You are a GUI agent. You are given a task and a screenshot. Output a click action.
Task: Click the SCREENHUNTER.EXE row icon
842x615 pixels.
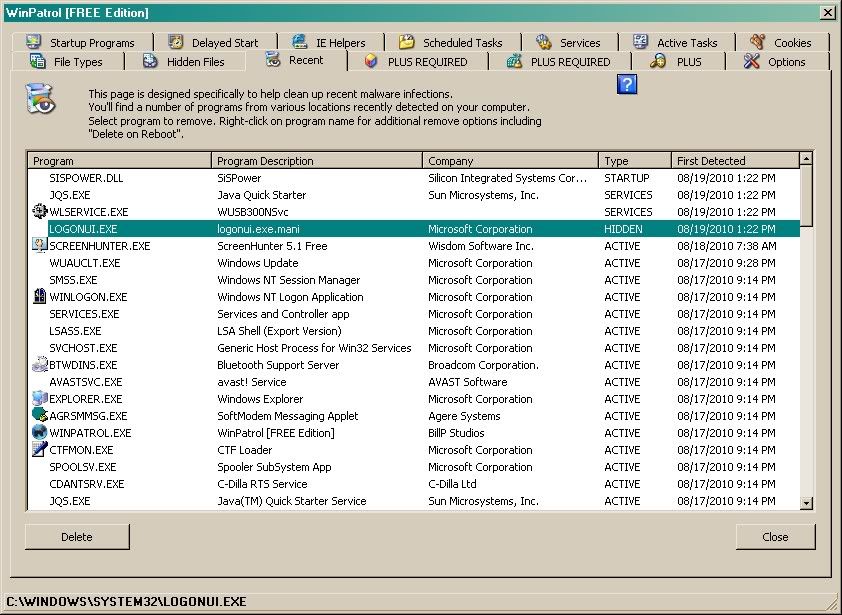(40, 245)
